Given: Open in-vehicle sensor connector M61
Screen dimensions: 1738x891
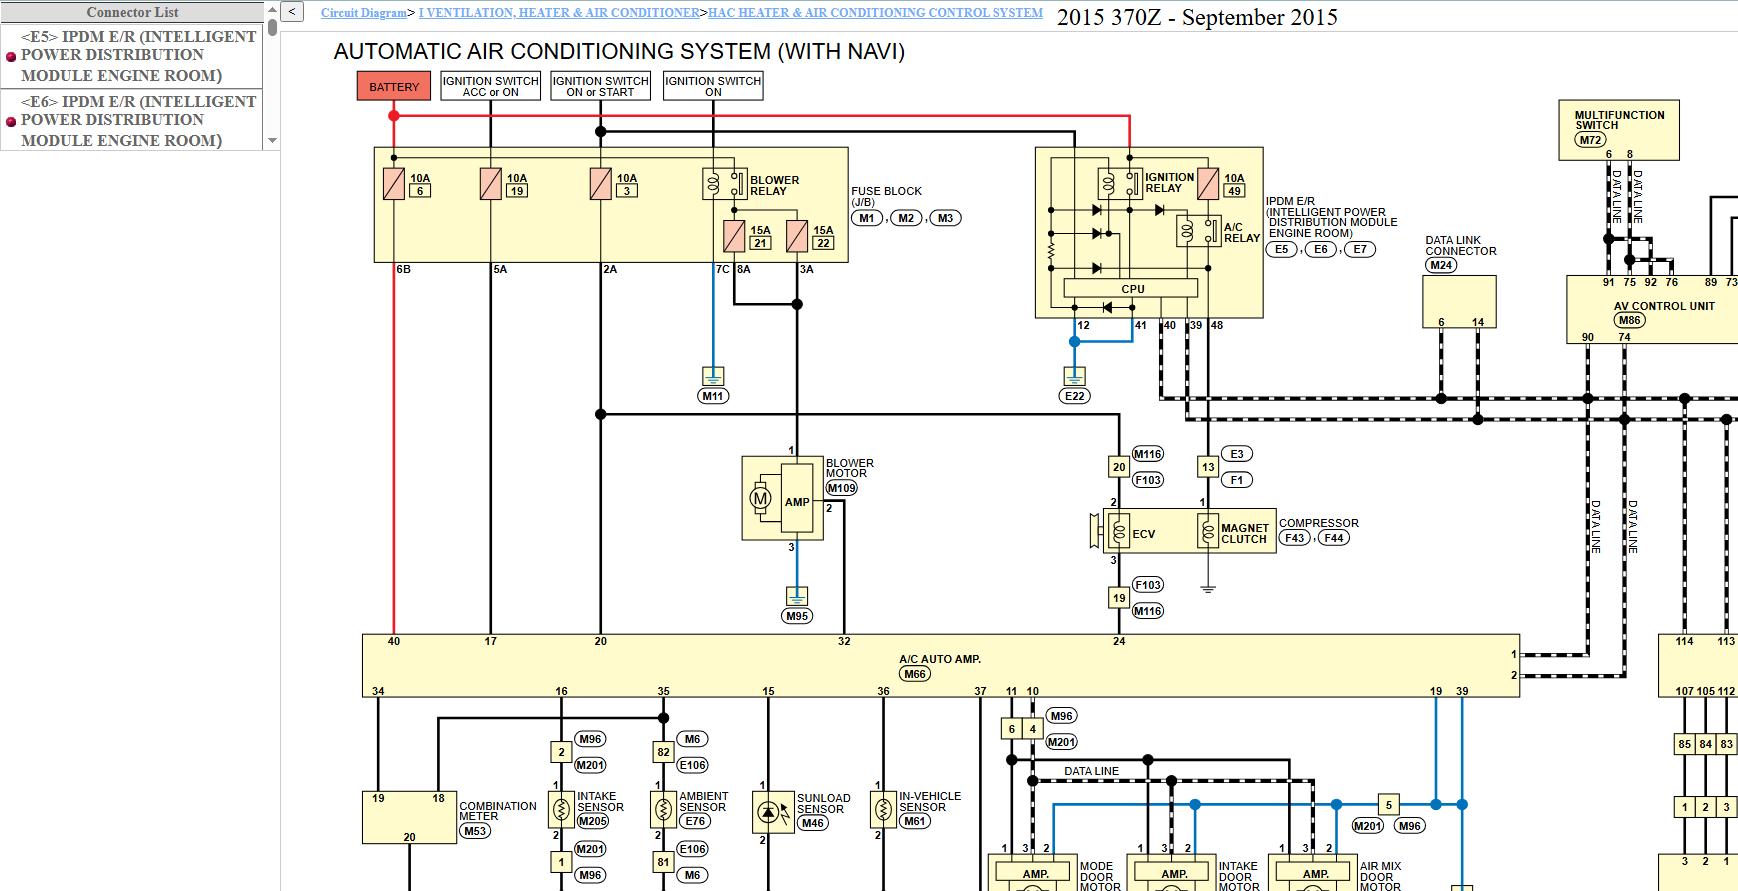Looking at the screenshot, I should pyautogui.click(x=915, y=821).
